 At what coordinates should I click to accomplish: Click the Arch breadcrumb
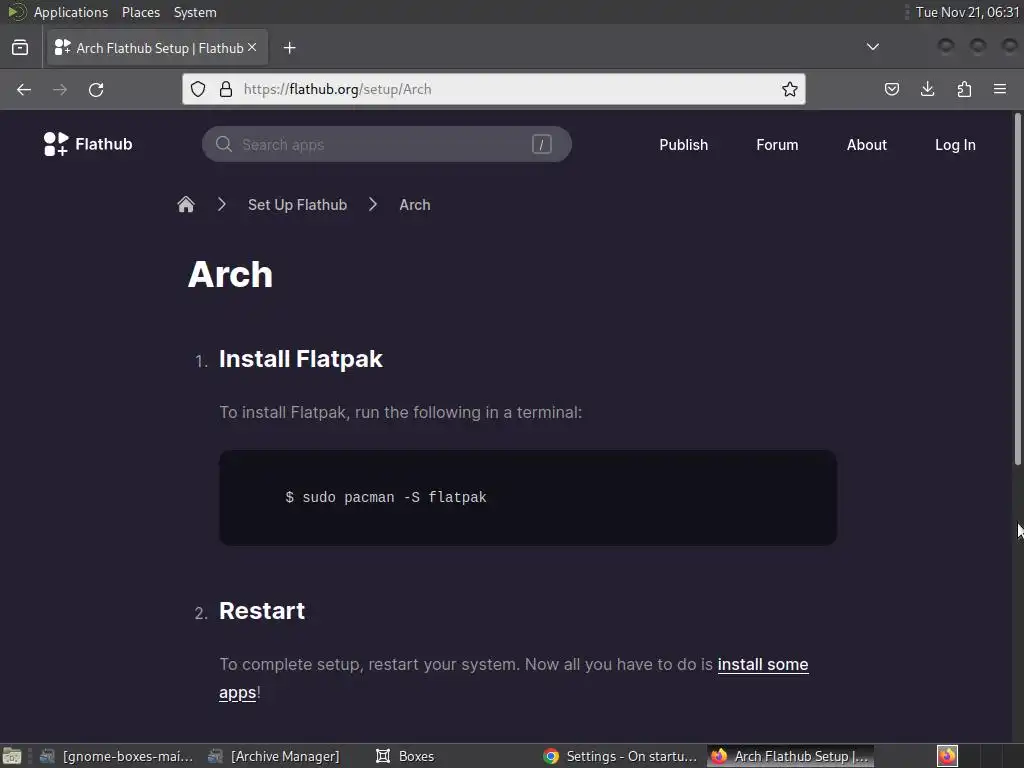coord(415,205)
